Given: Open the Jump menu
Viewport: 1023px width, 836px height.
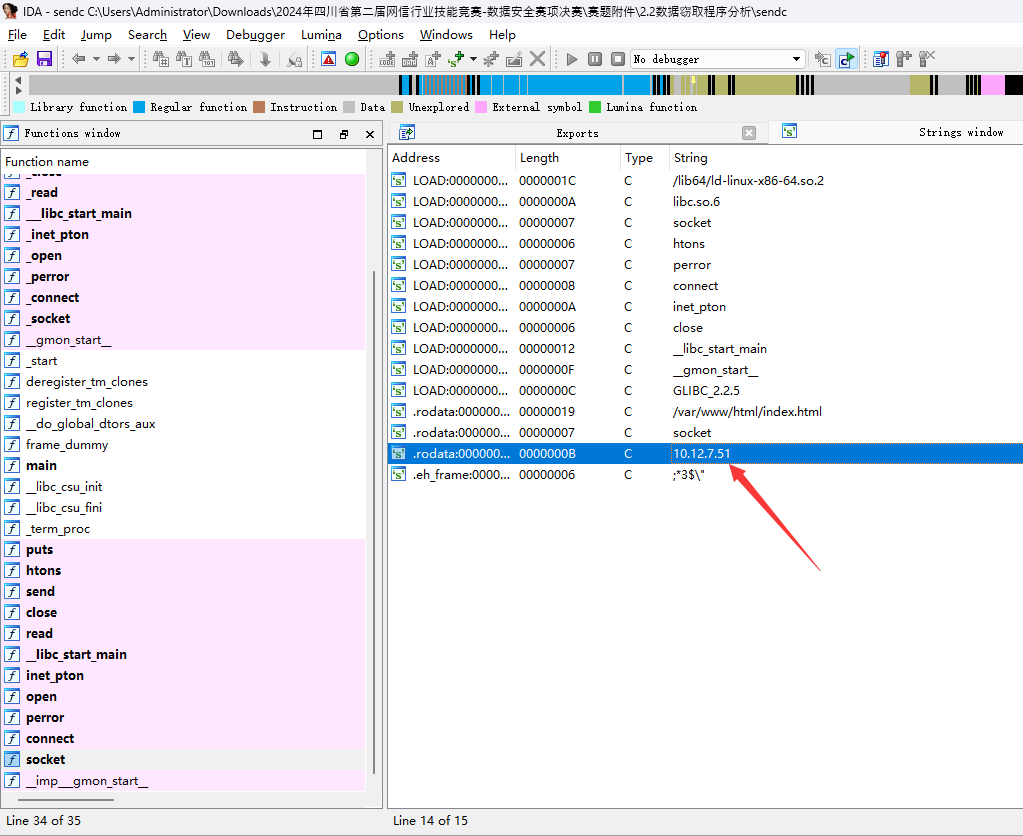Looking at the screenshot, I should tap(96, 35).
